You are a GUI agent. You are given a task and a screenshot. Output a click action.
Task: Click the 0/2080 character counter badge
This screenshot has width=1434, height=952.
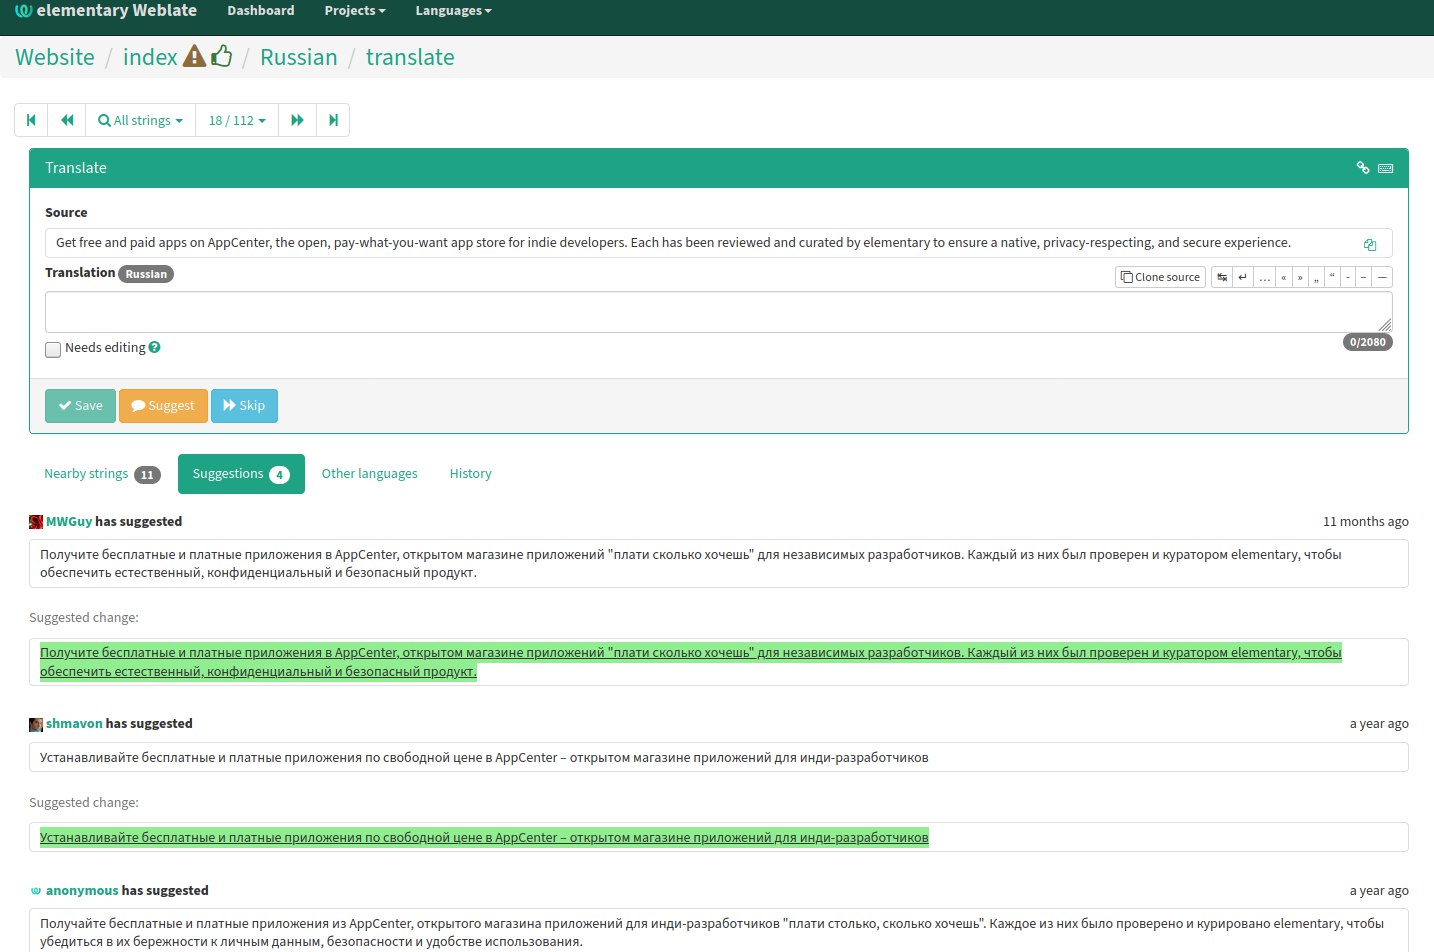pos(1367,342)
